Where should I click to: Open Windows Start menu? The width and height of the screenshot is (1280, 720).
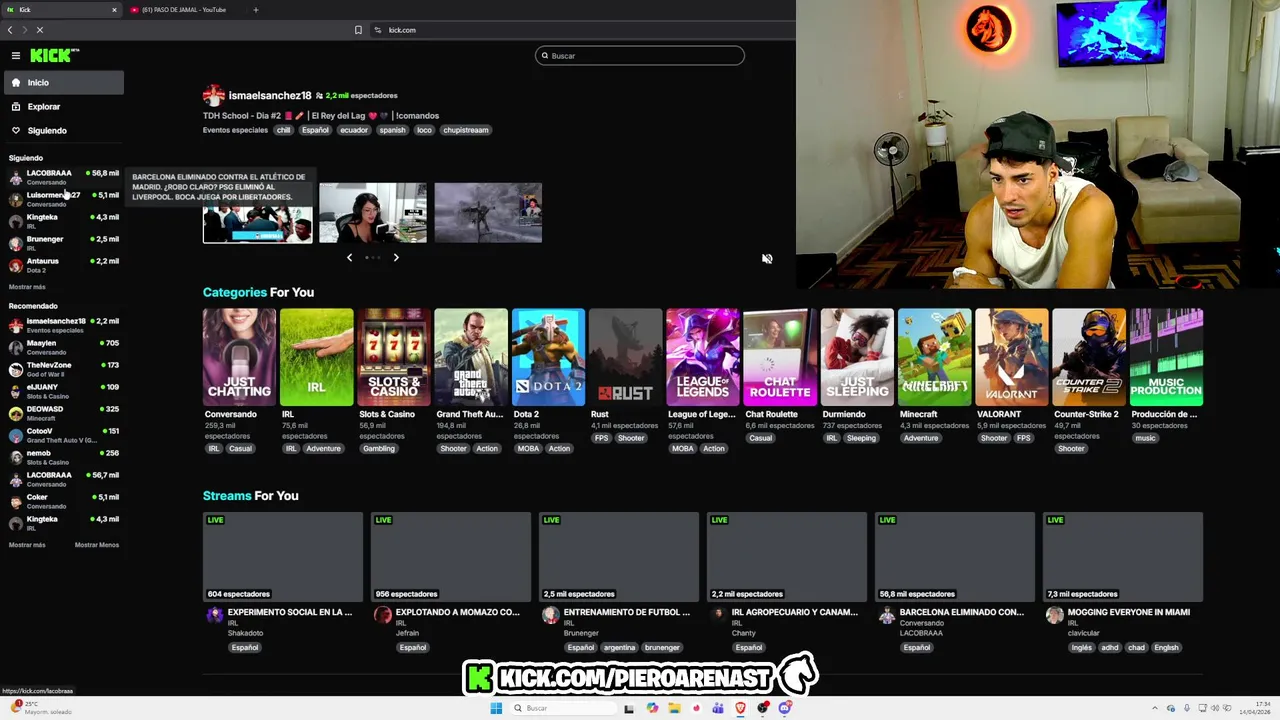coord(496,708)
